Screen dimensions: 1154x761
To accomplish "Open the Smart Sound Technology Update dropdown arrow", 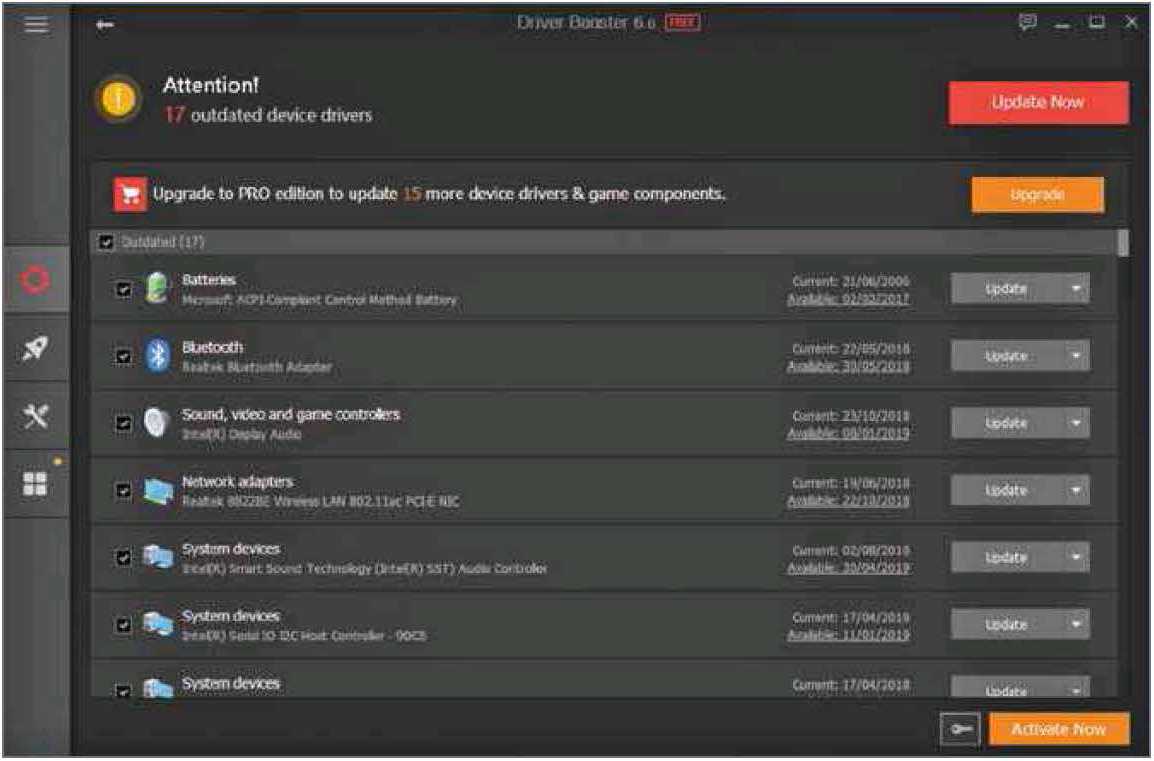I will click(1075, 557).
